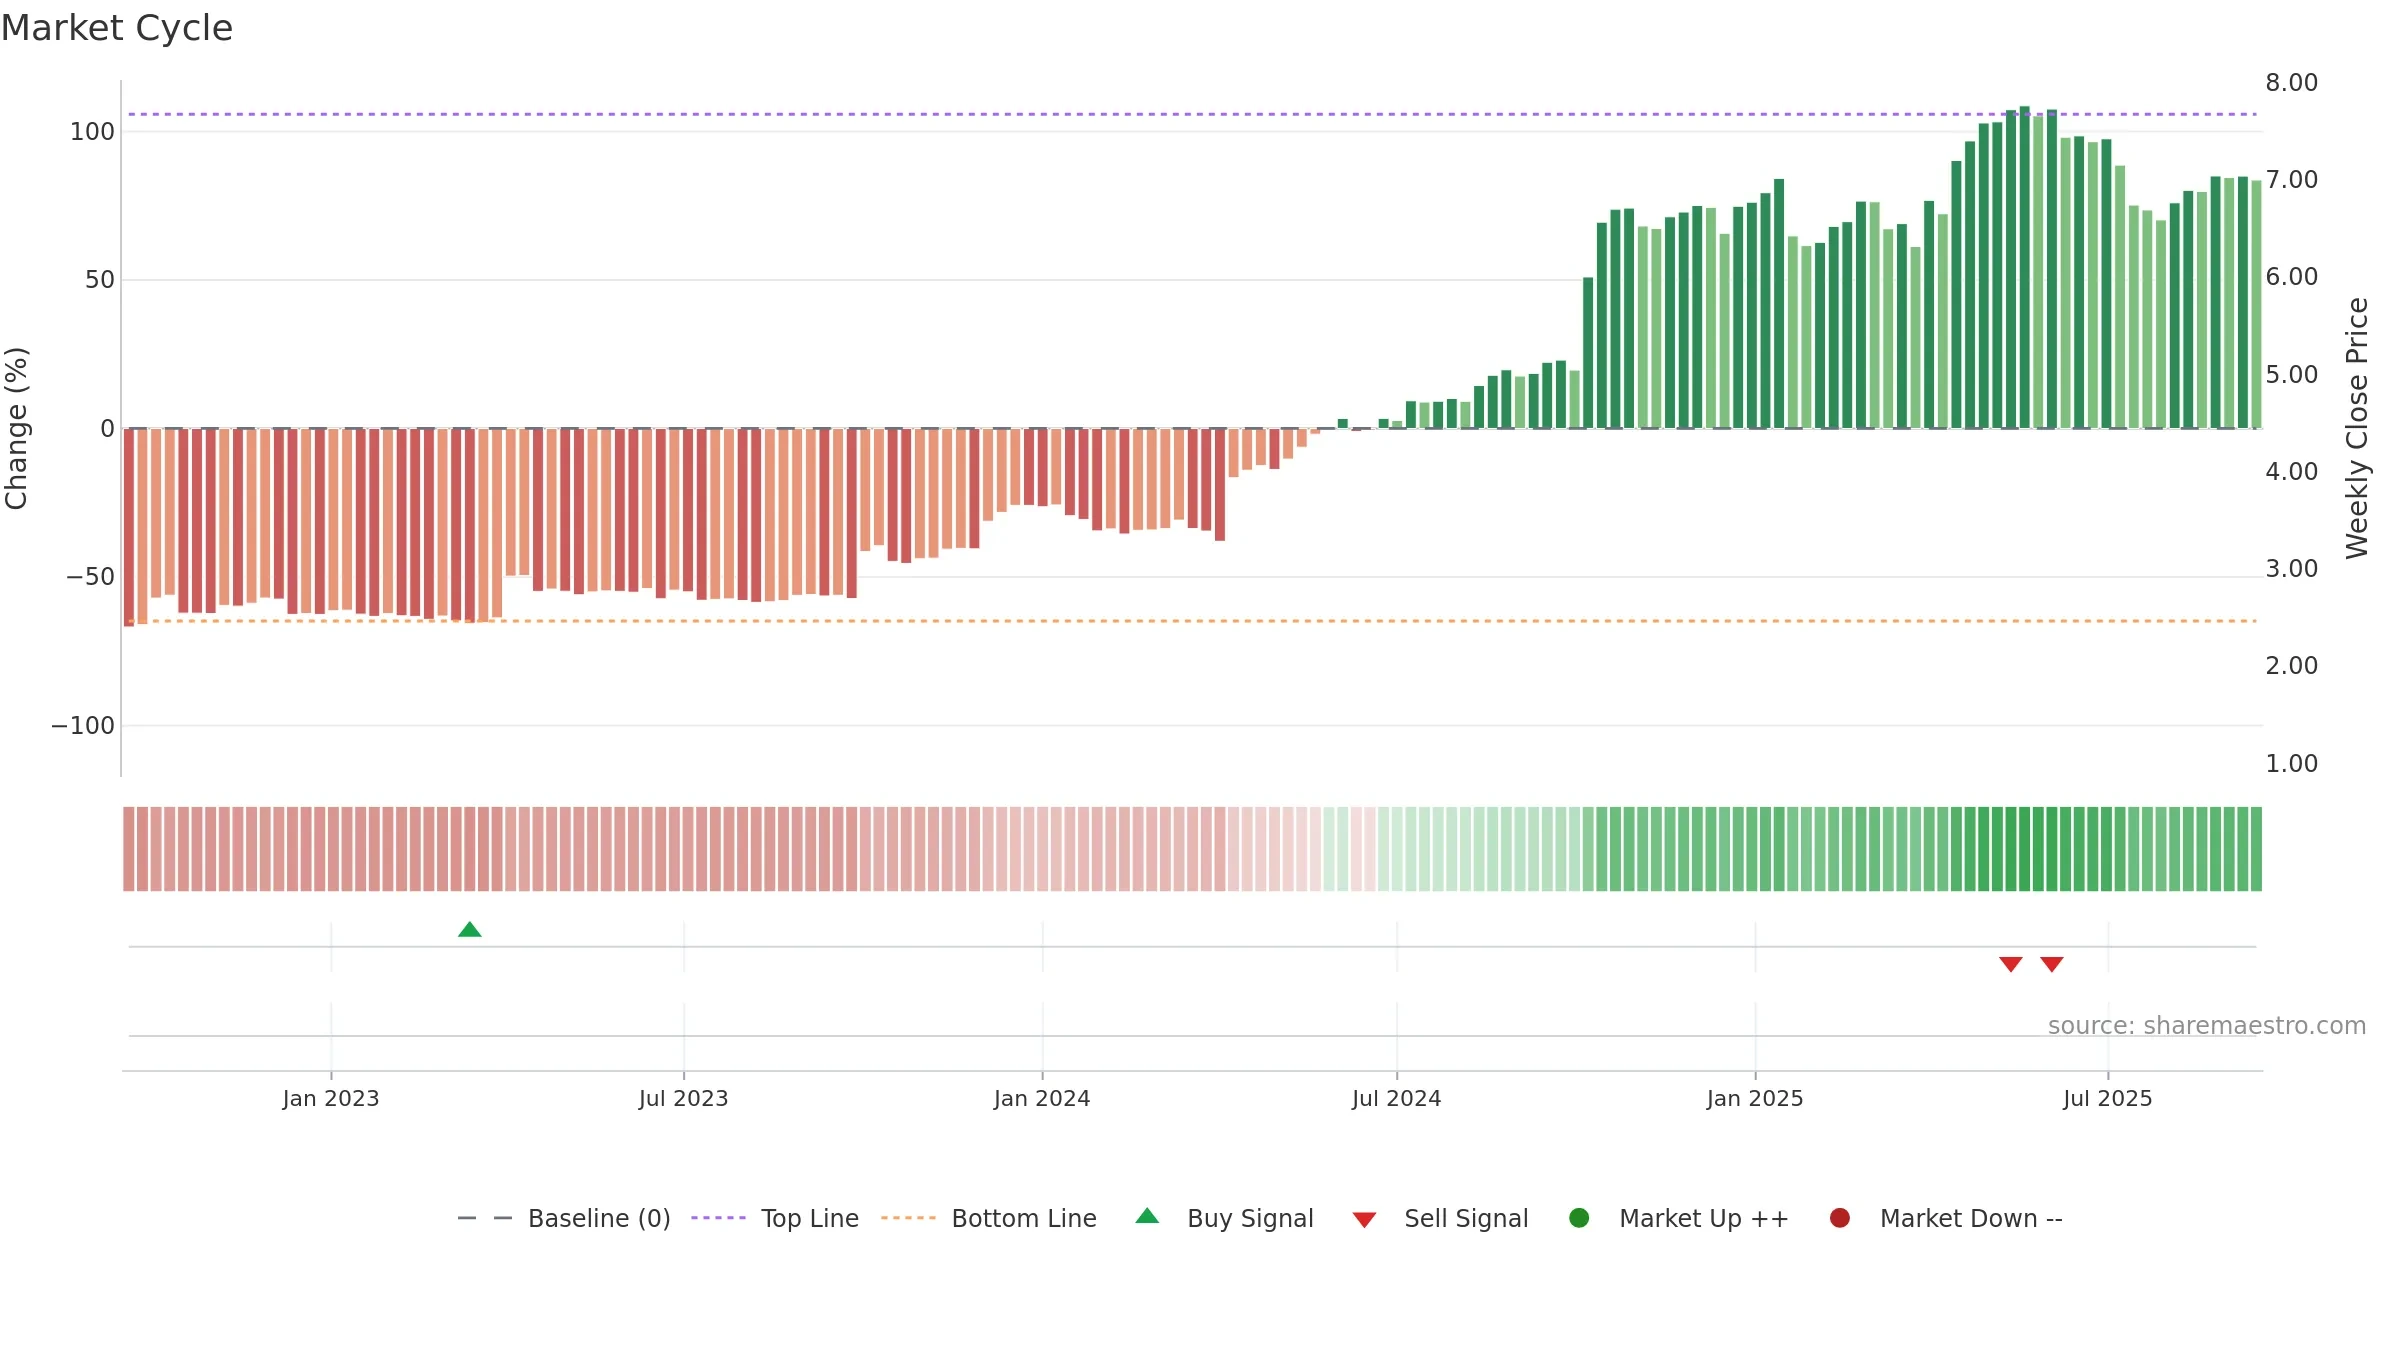Click the first red Sell Signal marker
2400x1350 pixels.
2011,964
